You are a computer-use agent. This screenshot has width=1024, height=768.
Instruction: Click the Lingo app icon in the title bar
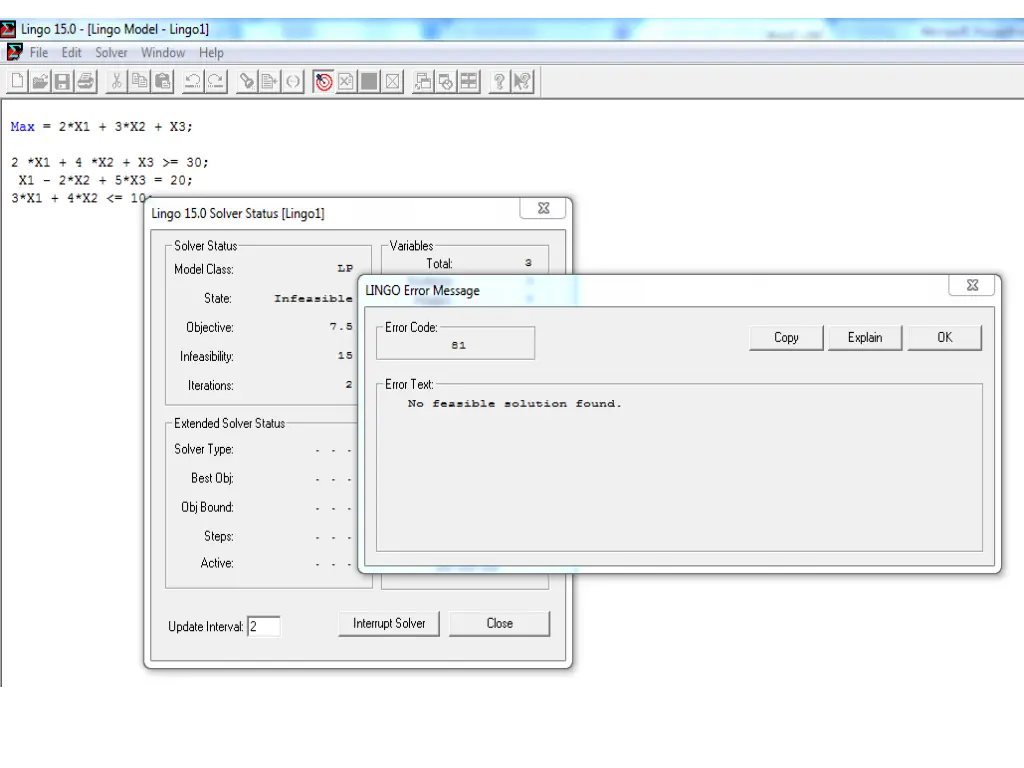(x=8, y=29)
